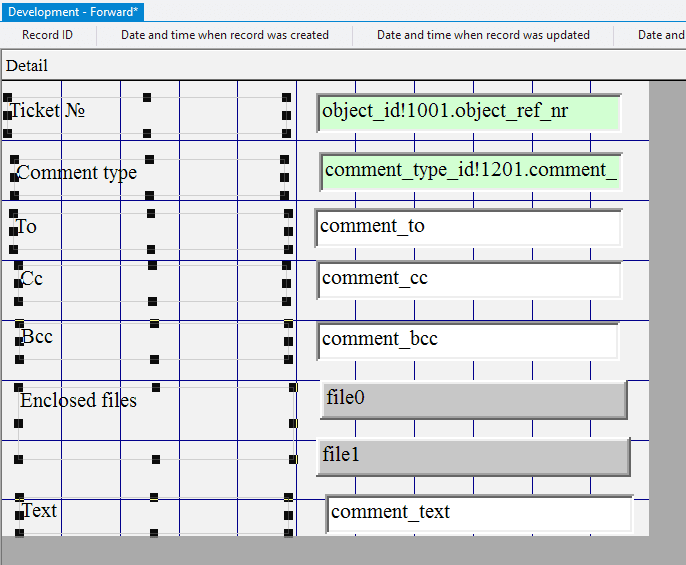Select the Bcc label
The height and width of the screenshot is (565, 686).
point(37,337)
